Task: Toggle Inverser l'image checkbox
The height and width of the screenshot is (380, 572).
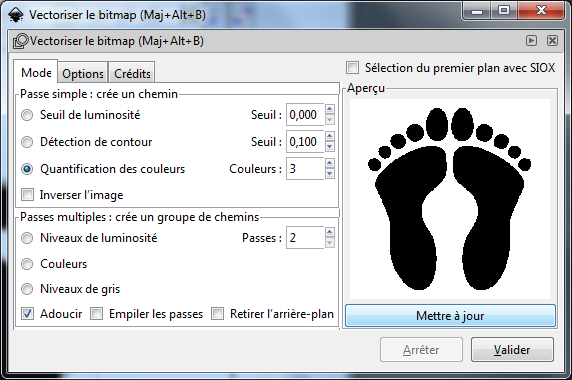Action: tap(27, 195)
